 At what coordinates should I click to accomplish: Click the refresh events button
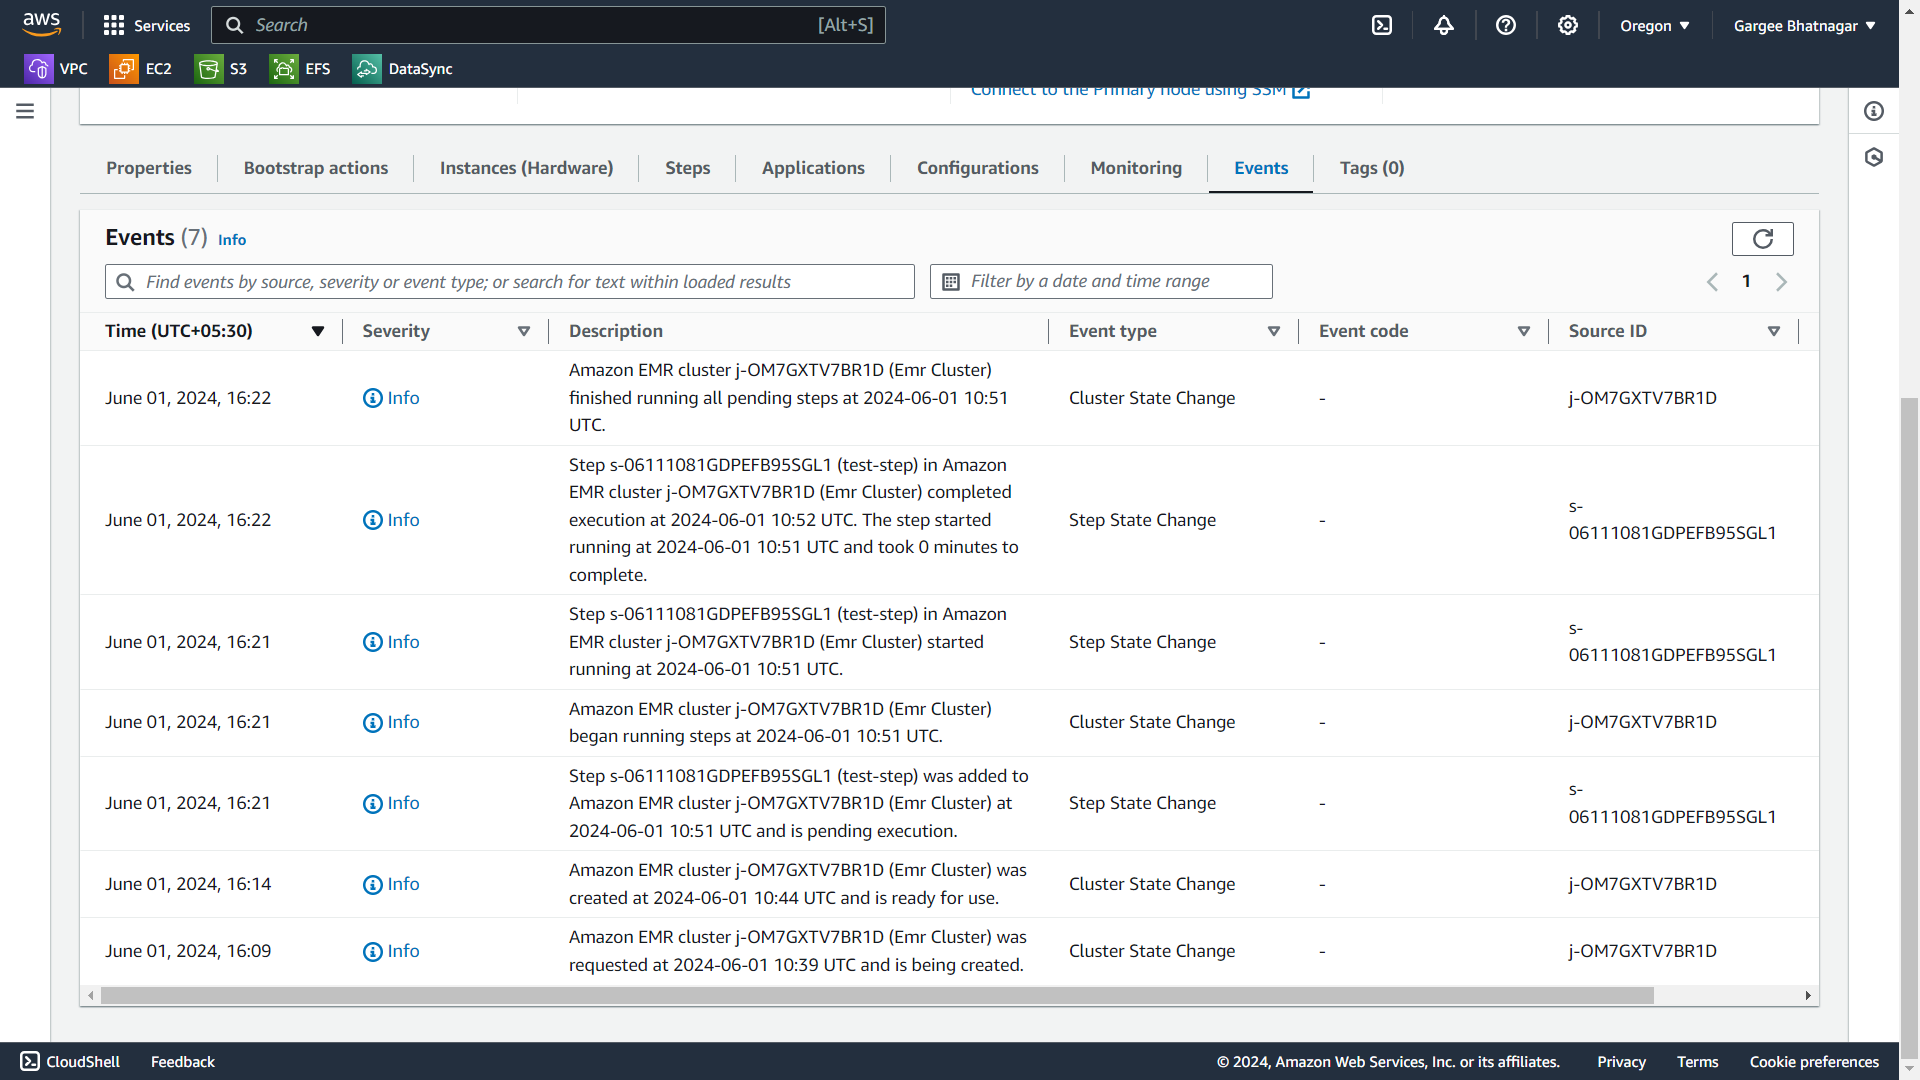[x=1762, y=239]
